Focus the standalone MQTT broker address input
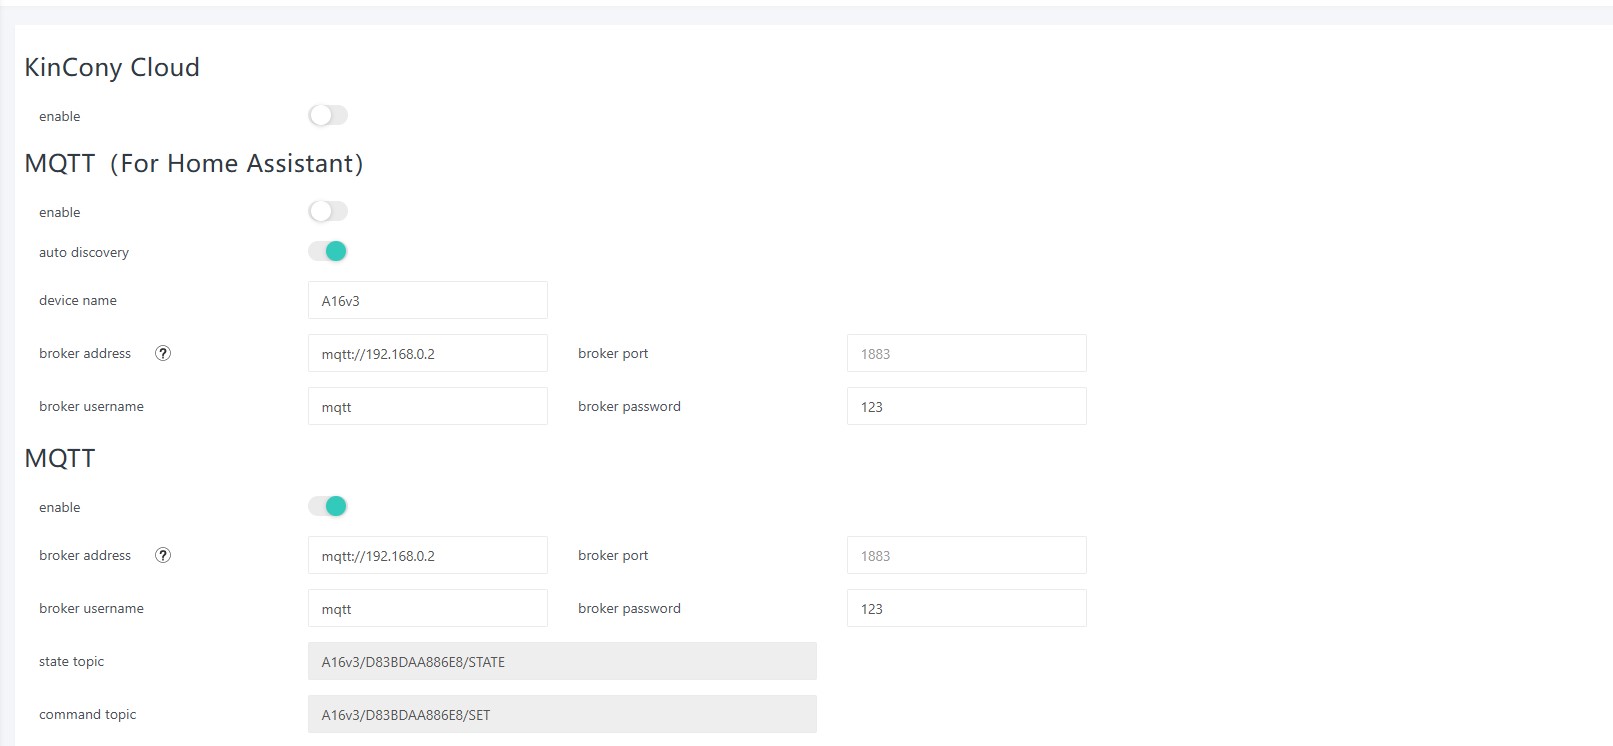This screenshot has width=1613, height=746. pos(427,555)
